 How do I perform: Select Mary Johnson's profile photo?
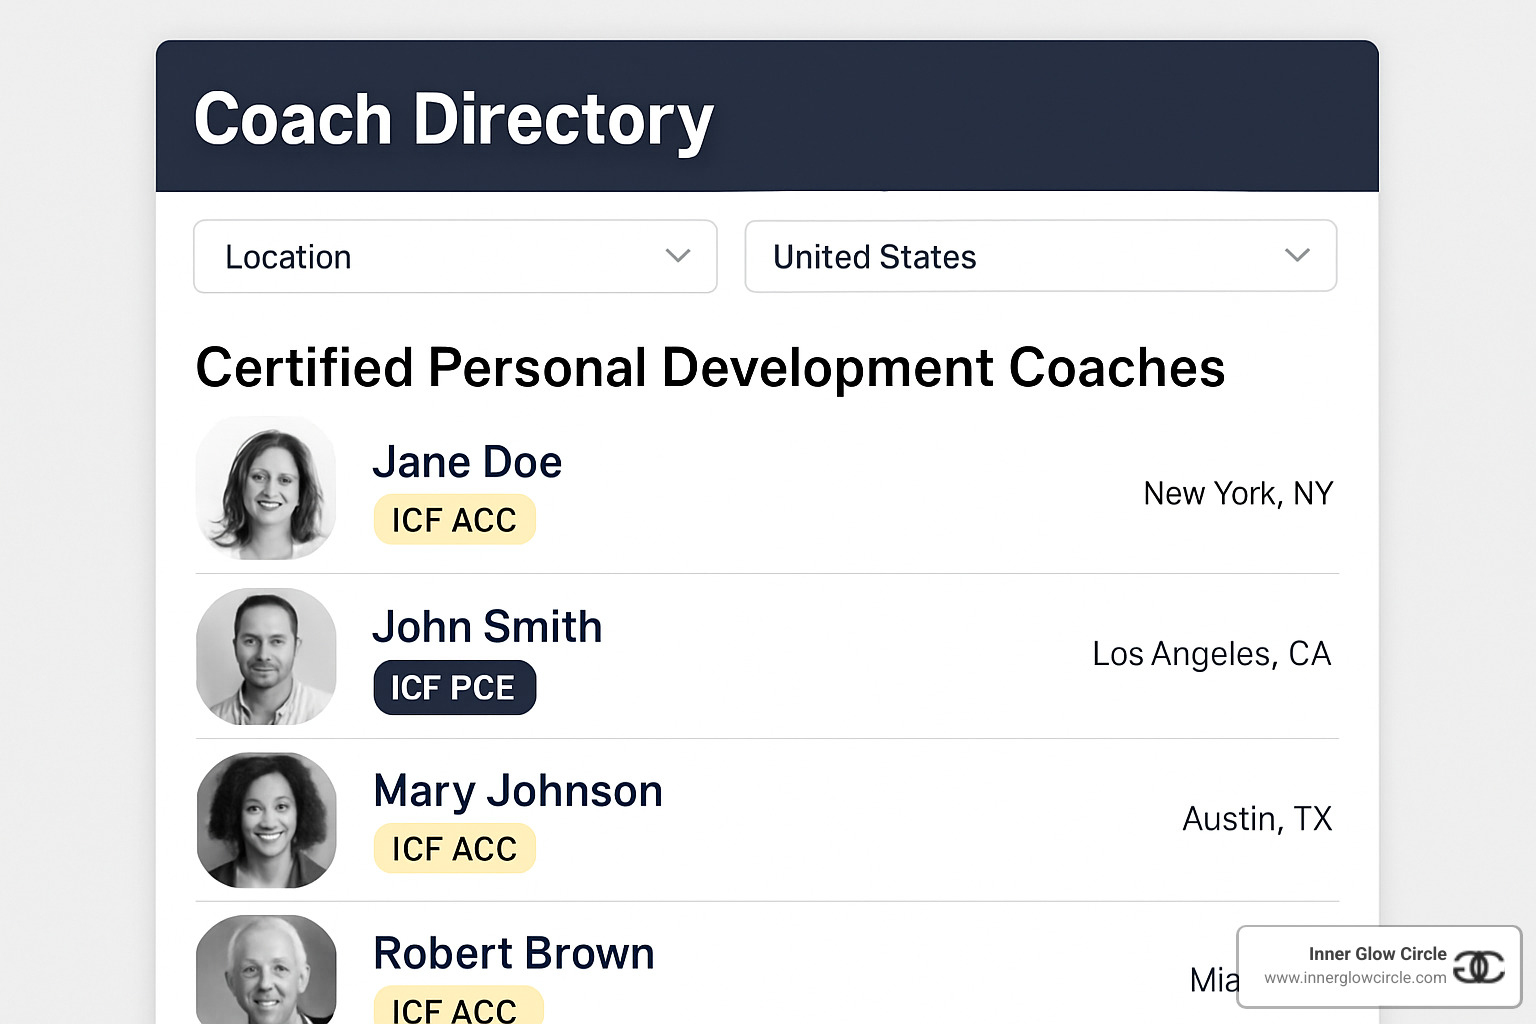[266, 820]
